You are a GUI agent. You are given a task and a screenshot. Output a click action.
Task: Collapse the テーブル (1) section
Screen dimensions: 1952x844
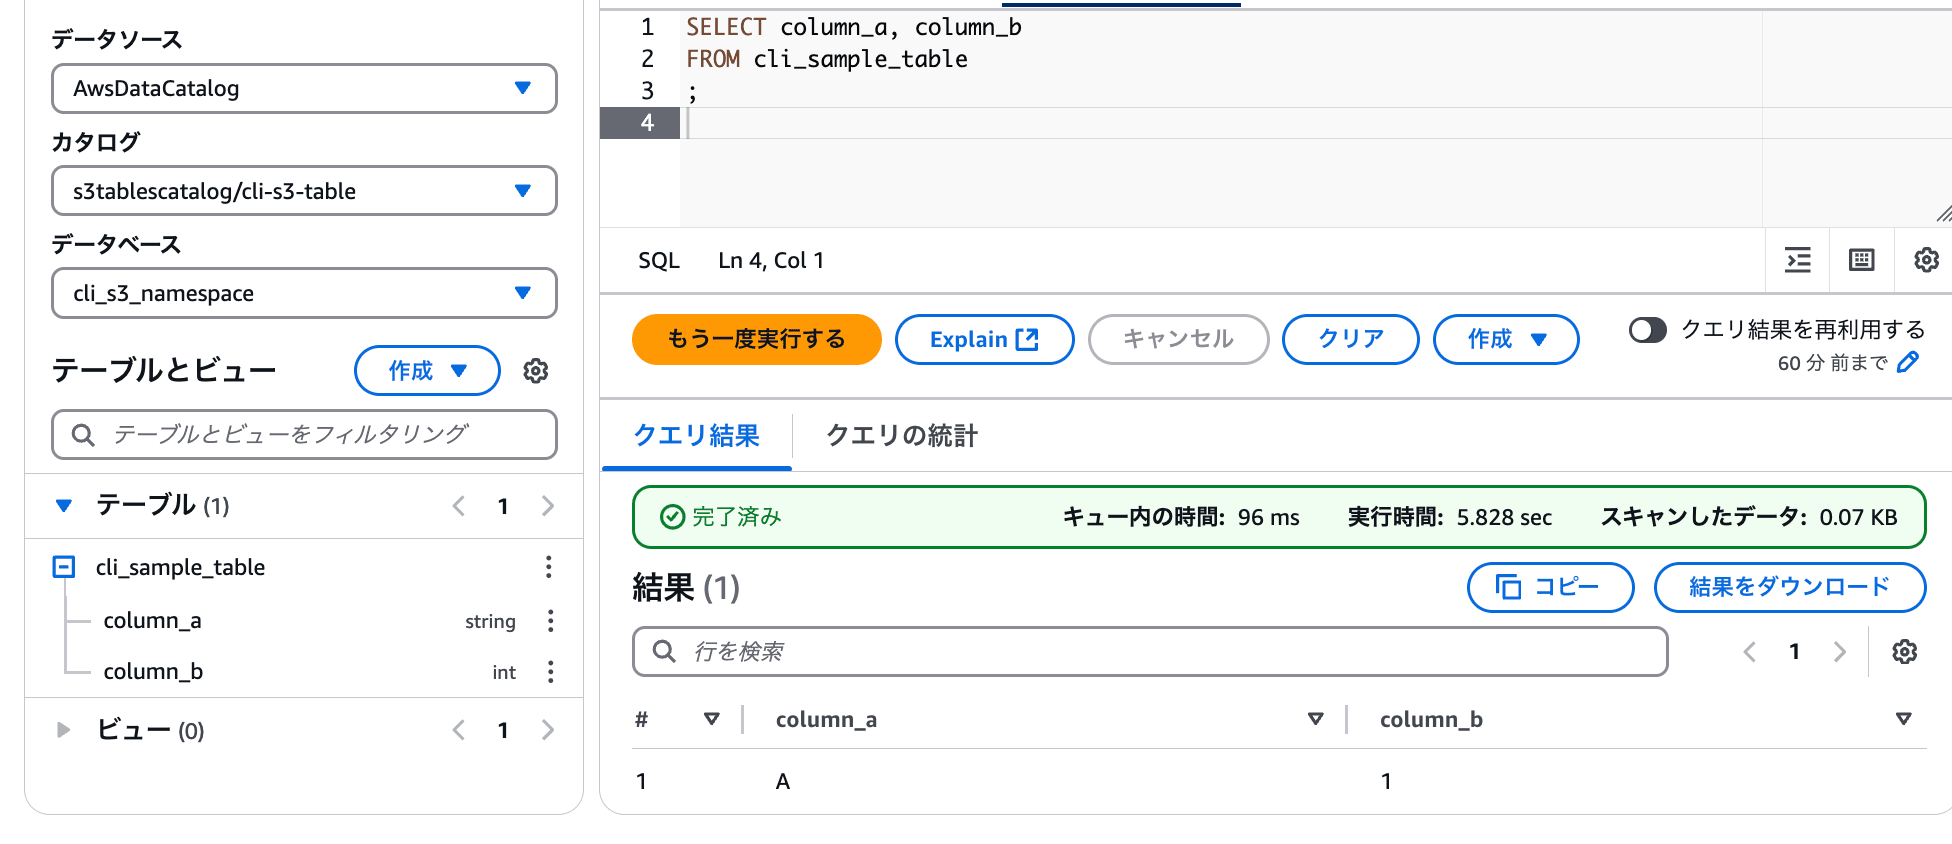(64, 506)
